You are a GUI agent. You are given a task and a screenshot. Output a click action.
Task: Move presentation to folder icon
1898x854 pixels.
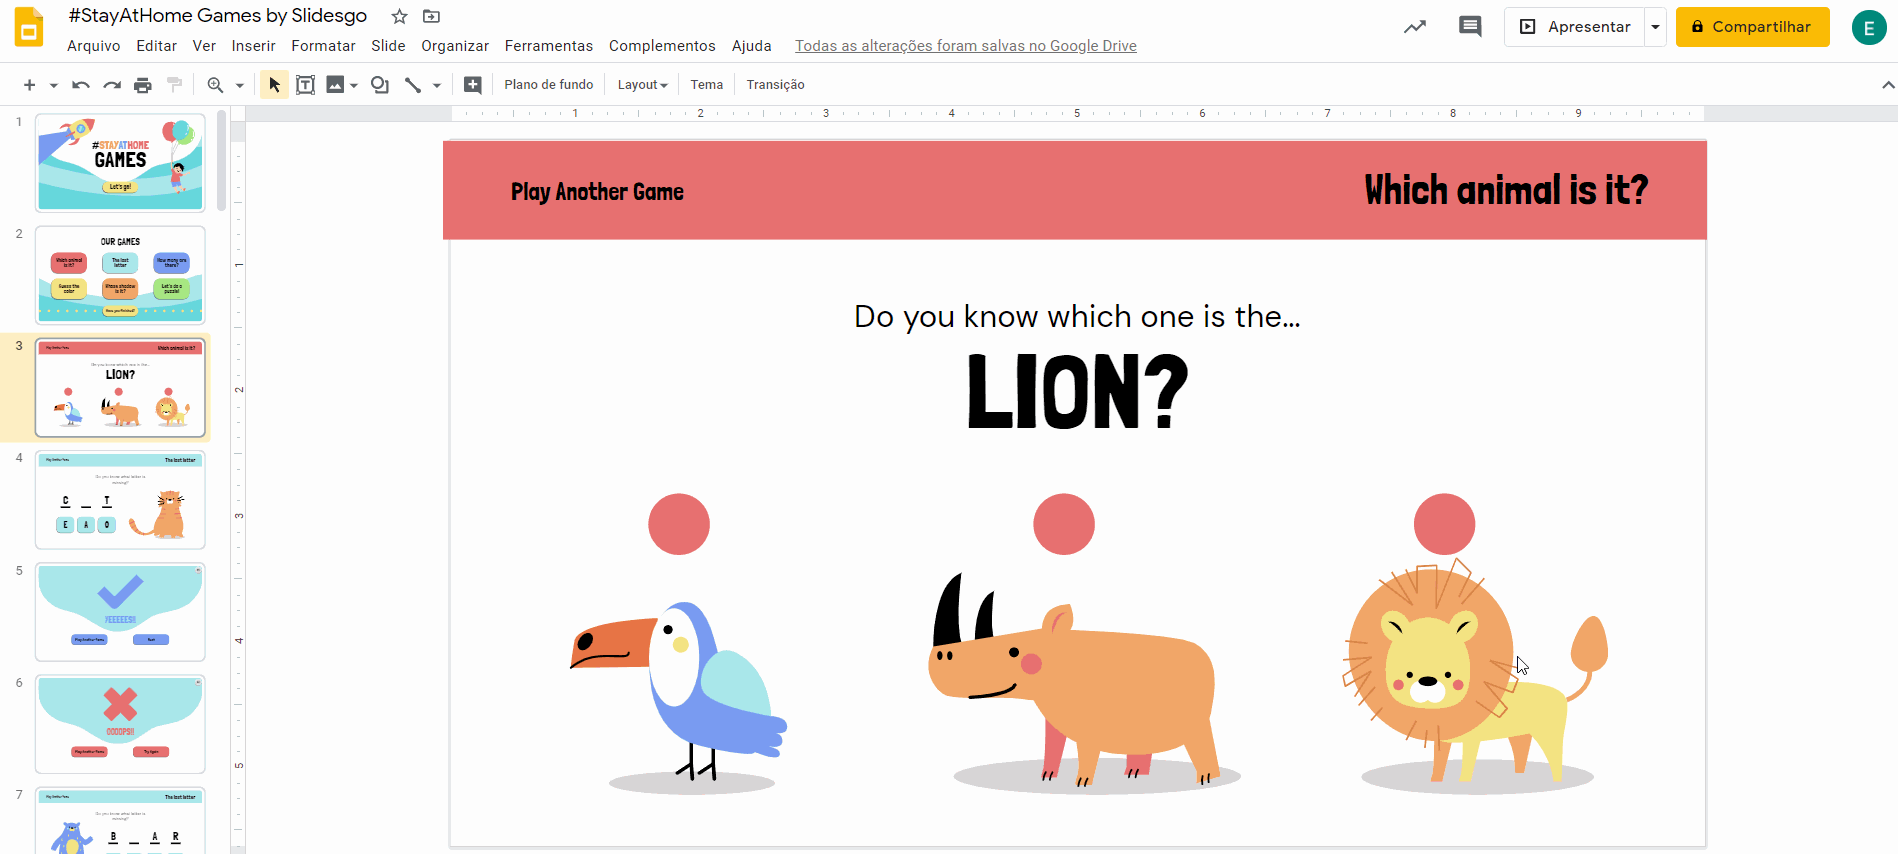tap(431, 16)
